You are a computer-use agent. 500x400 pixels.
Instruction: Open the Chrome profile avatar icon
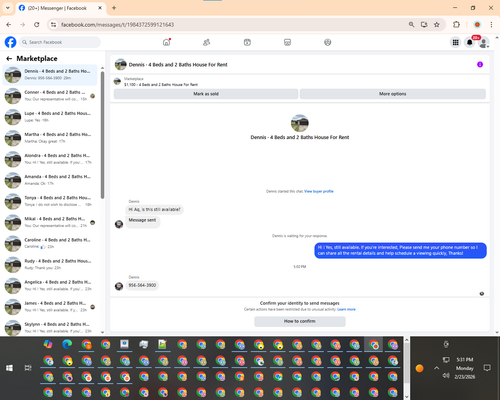pos(477,25)
